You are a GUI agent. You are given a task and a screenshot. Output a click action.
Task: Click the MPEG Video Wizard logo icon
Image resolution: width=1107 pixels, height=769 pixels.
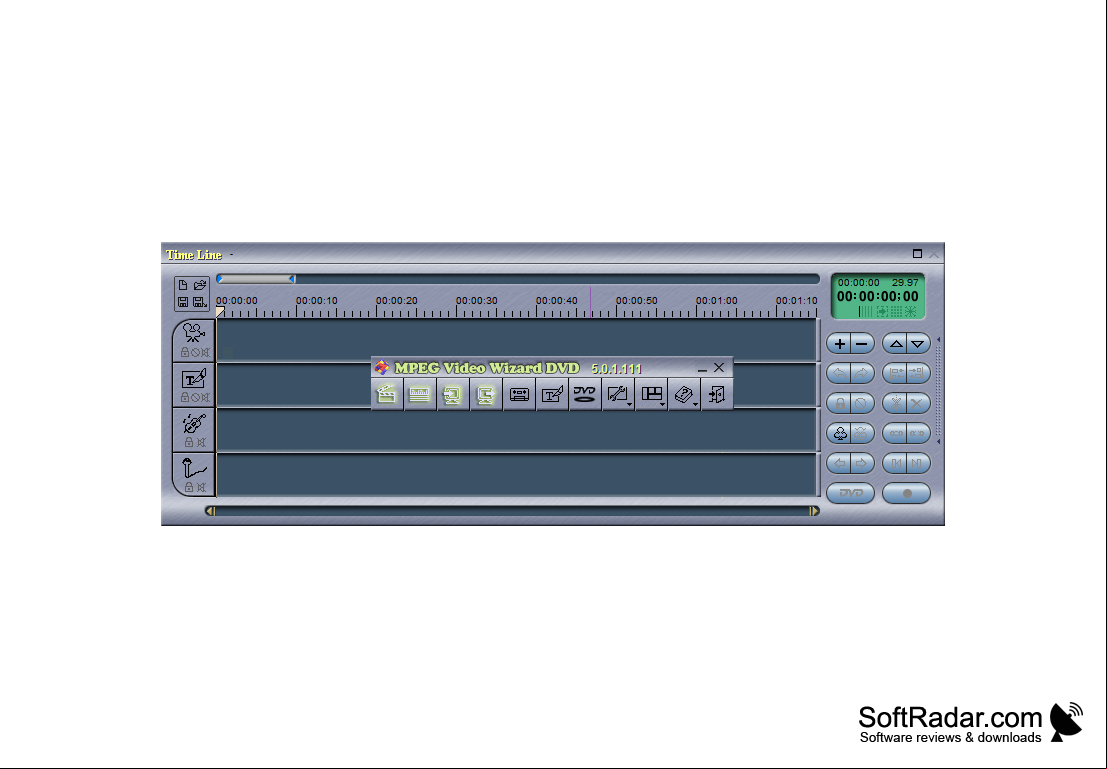[382, 367]
